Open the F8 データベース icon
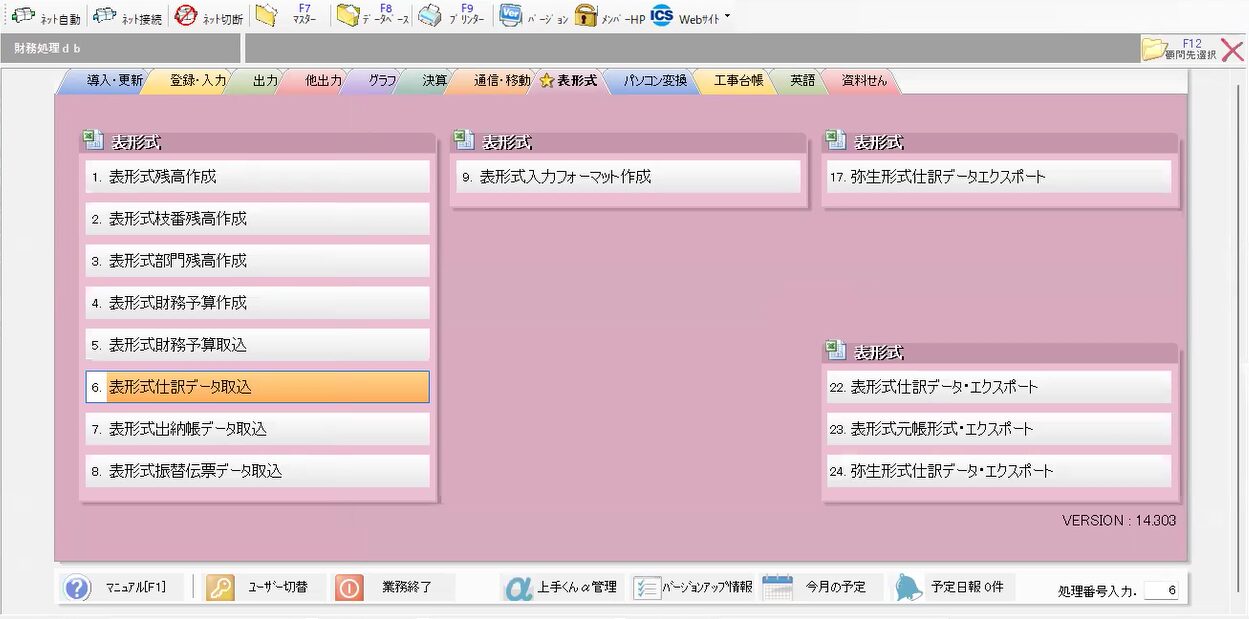 click(348, 16)
